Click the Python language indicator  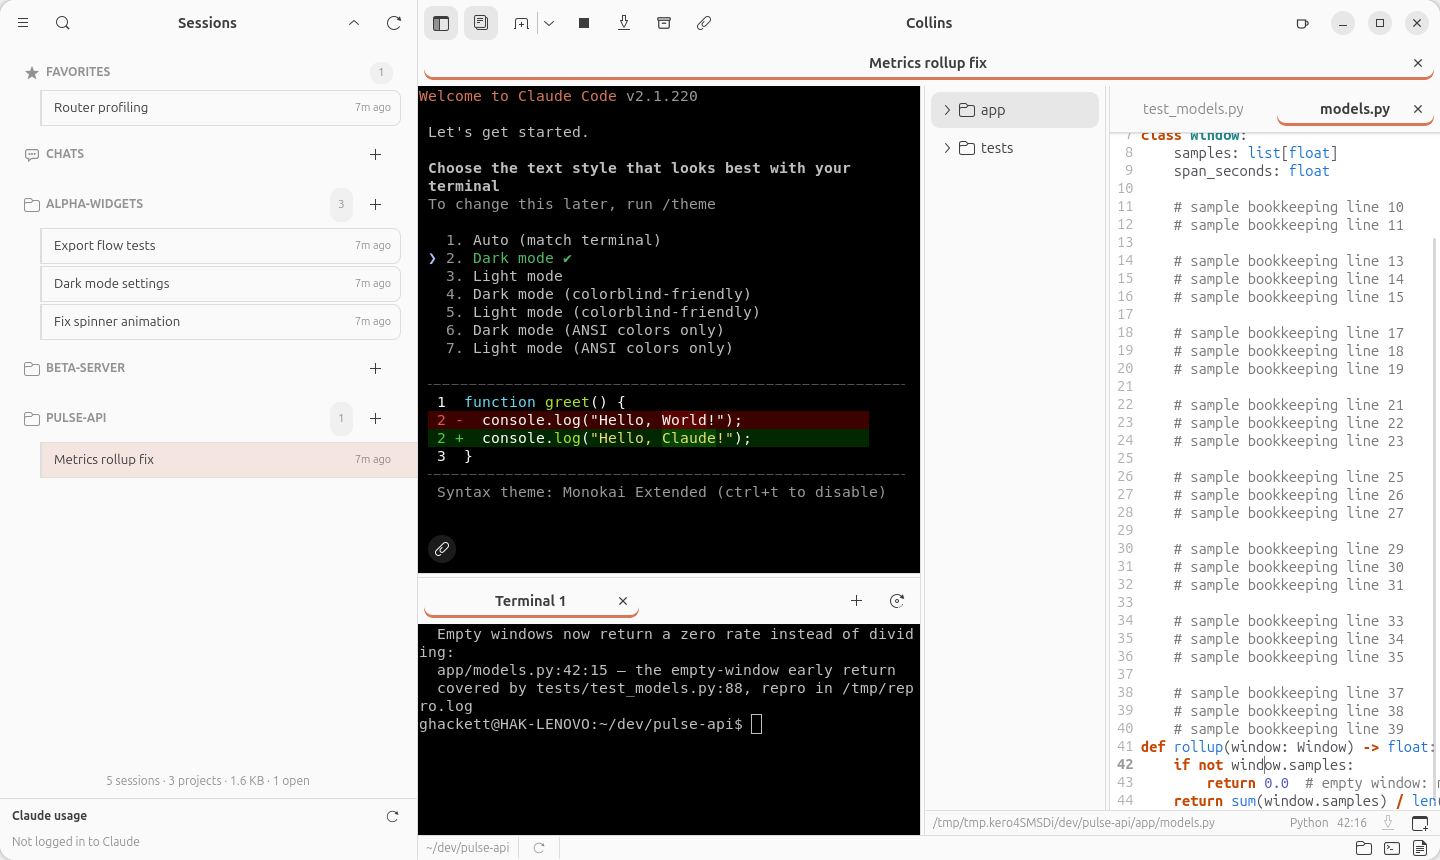pyautogui.click(x=1309, y=823)
